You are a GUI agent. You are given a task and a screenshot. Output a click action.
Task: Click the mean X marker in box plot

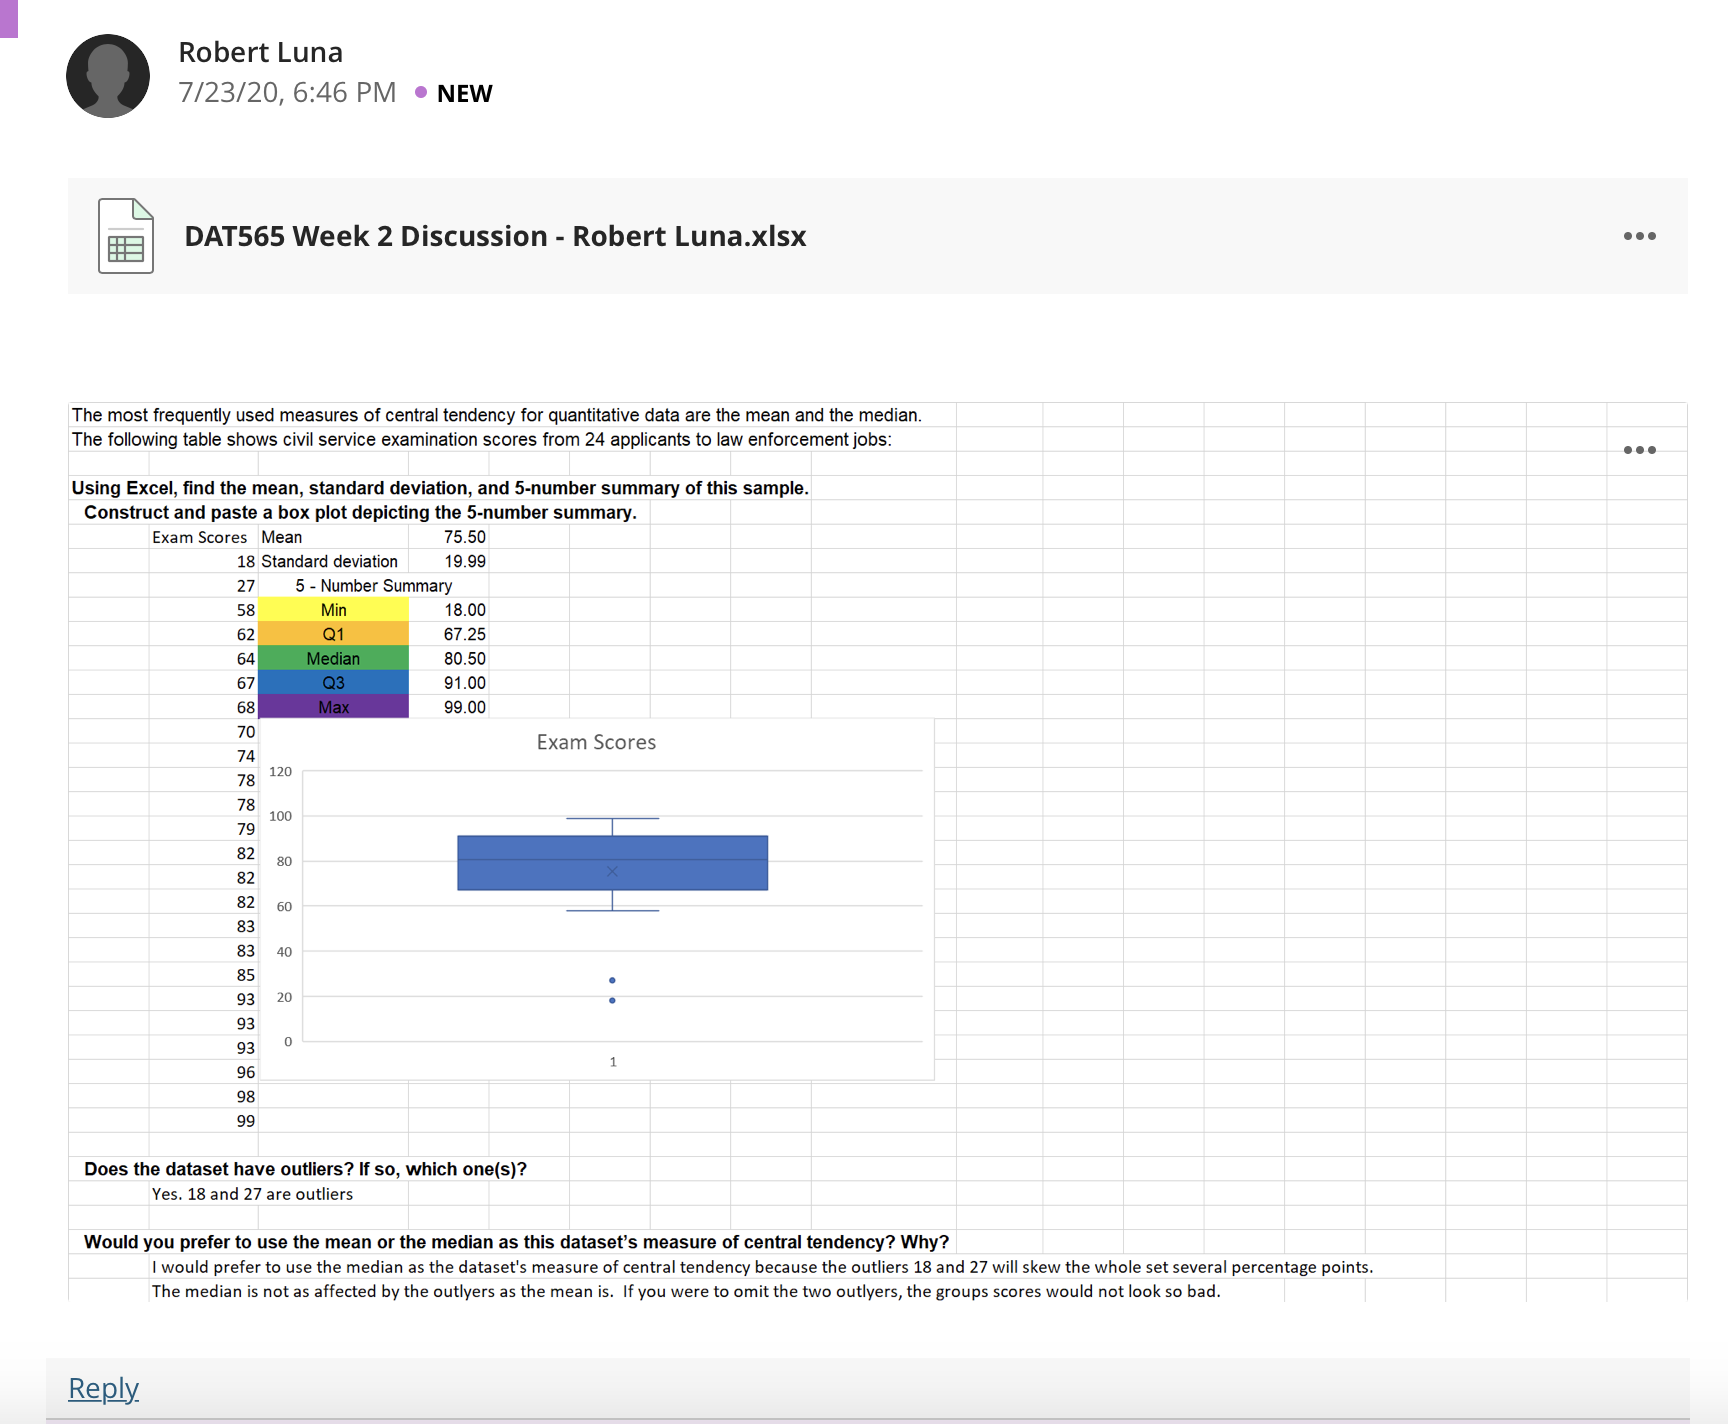[612, 872]
